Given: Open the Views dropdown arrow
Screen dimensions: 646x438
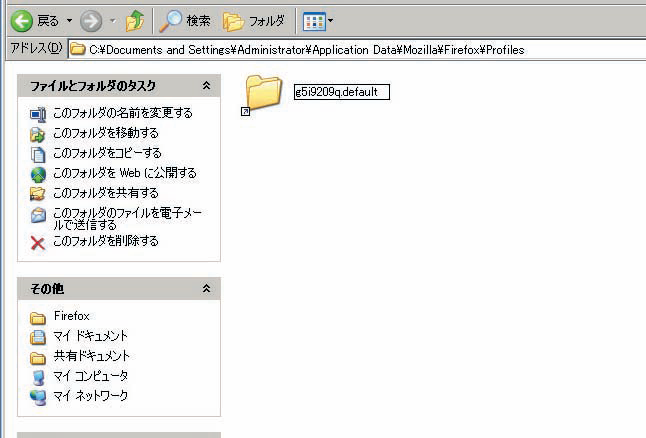Looking at the screenshot, I should (x=330, y=20).
